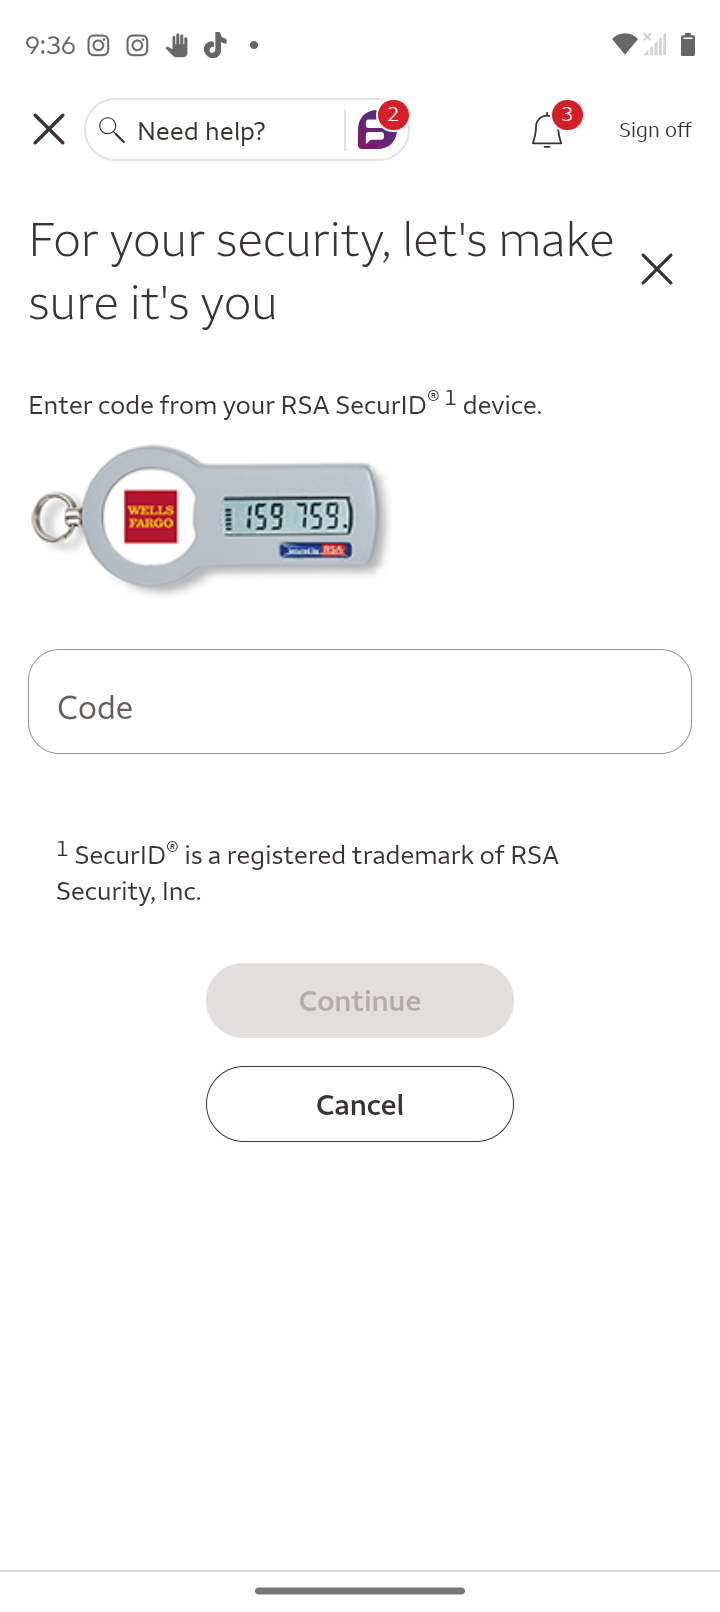The image size is (720, 1612).
Task: Tap the 159 759 token display image
Action: 287,516
